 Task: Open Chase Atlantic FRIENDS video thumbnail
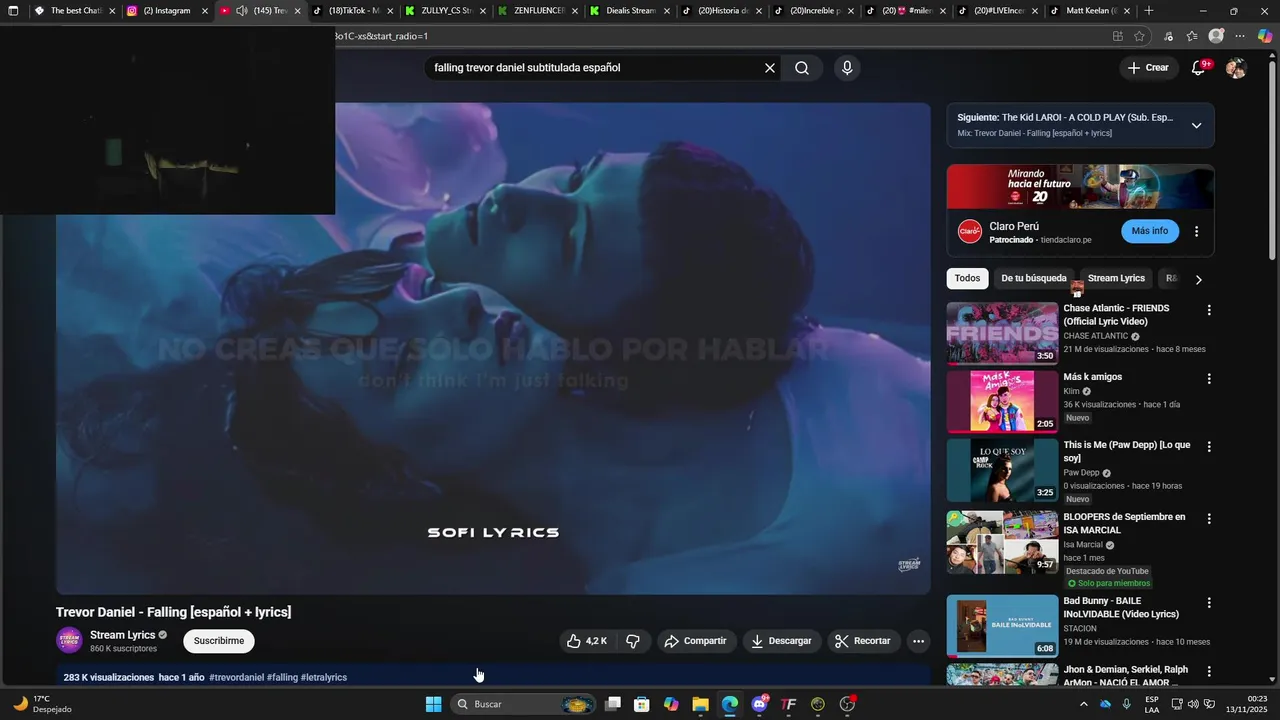pyautogui.click(x=1002, y=333)
